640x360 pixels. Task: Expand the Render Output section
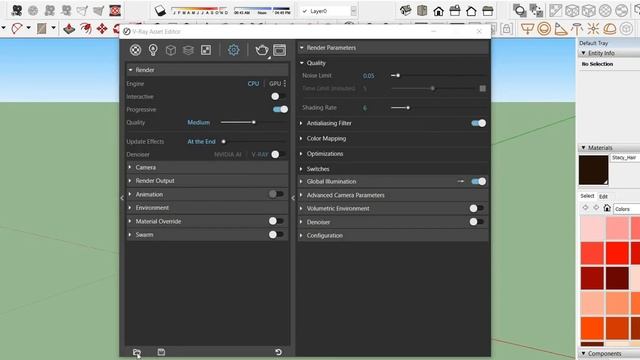[207, 180]
